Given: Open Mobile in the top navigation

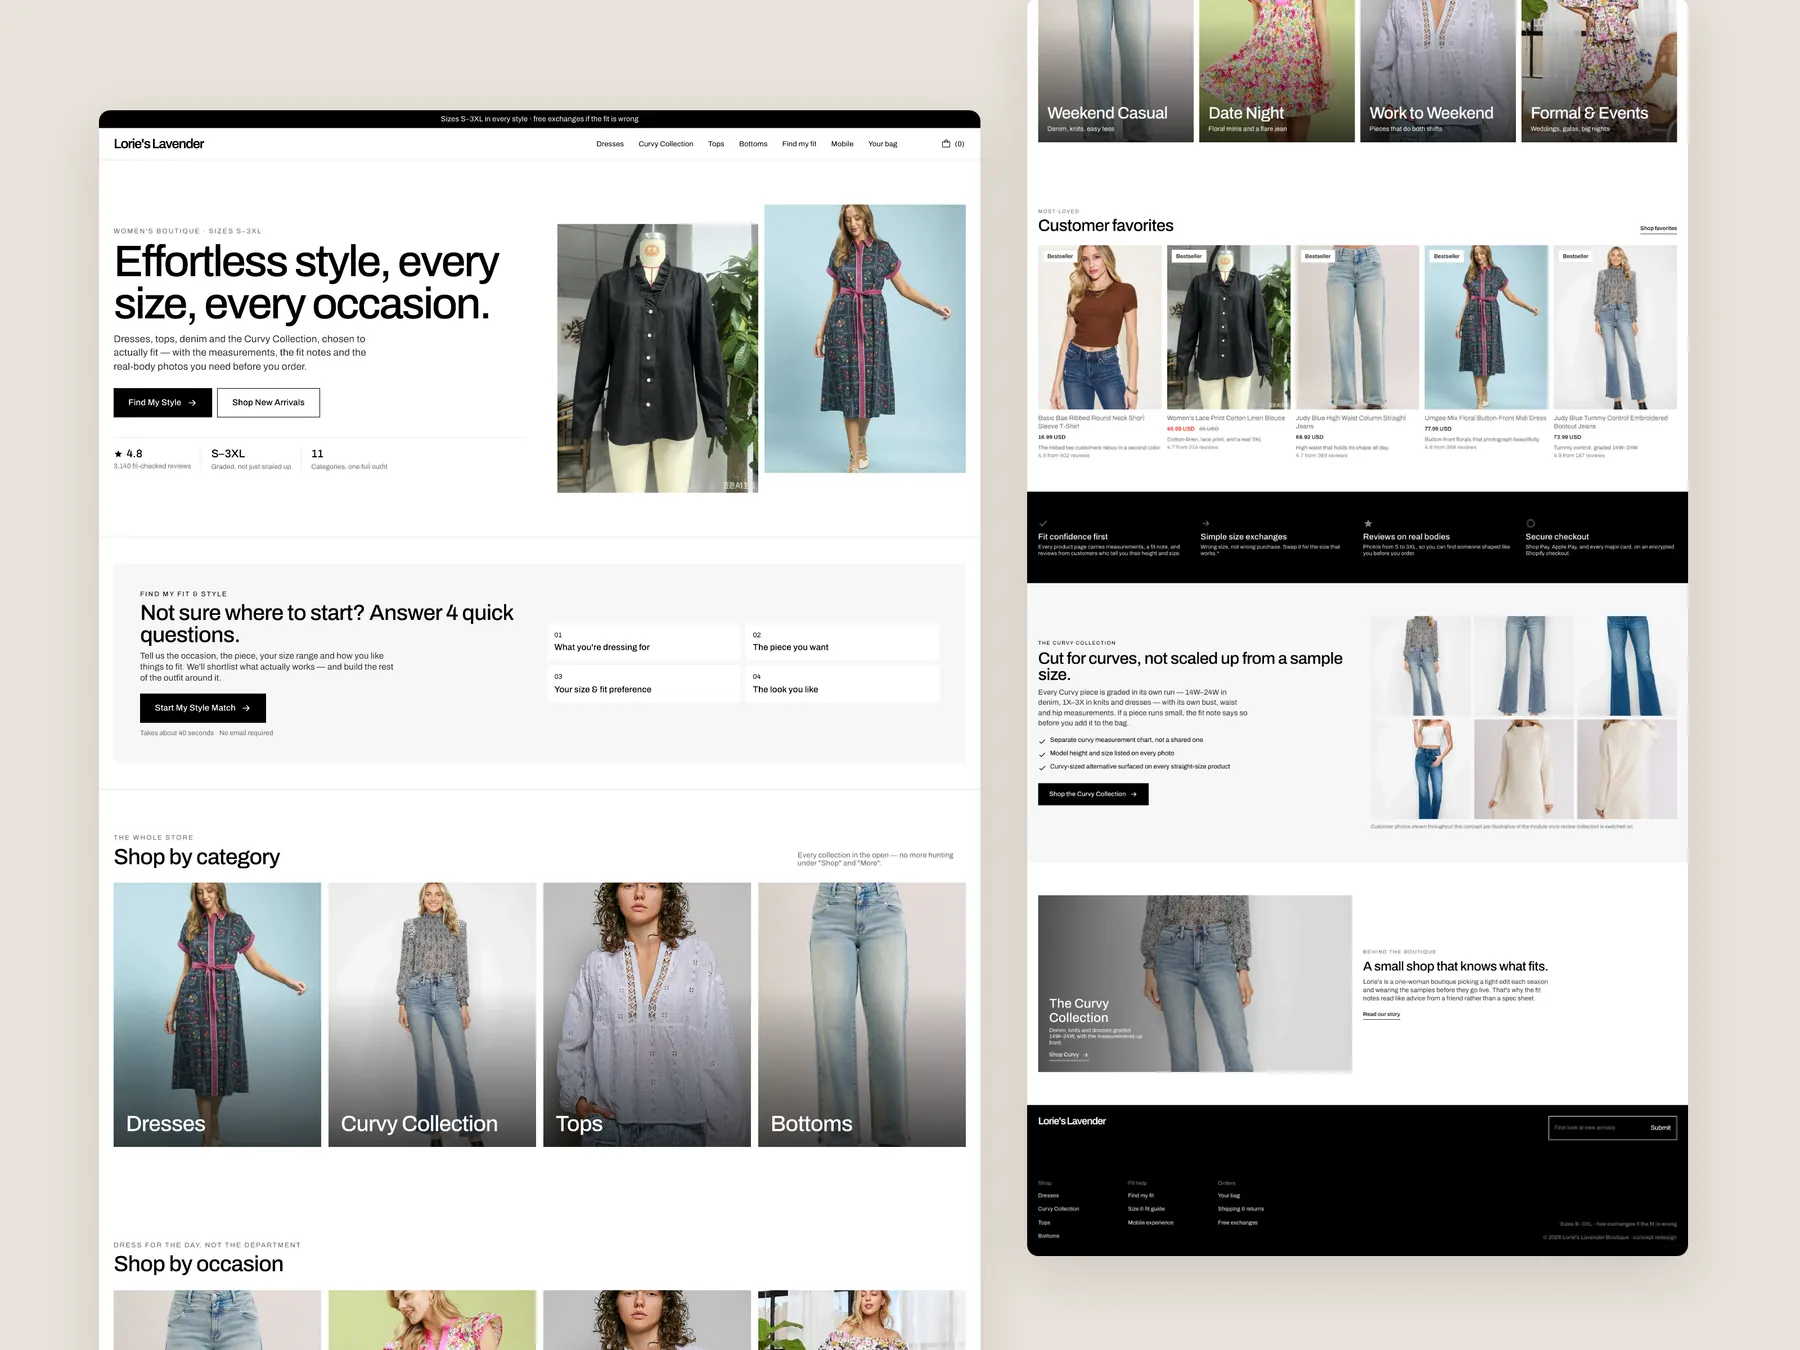Looking at the screenshot, I should pyautogui.click(x=842, y=144).
